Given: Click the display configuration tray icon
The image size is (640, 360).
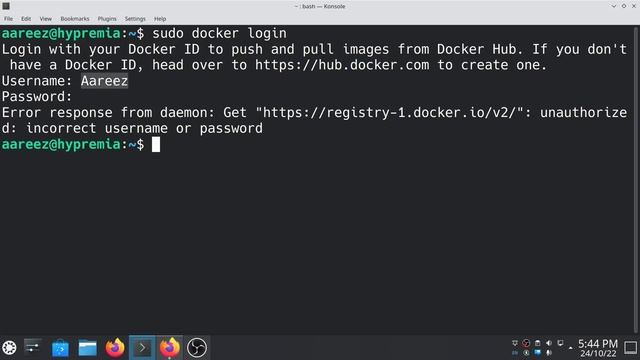Looking at the screenshot, I should coord(560,343).
